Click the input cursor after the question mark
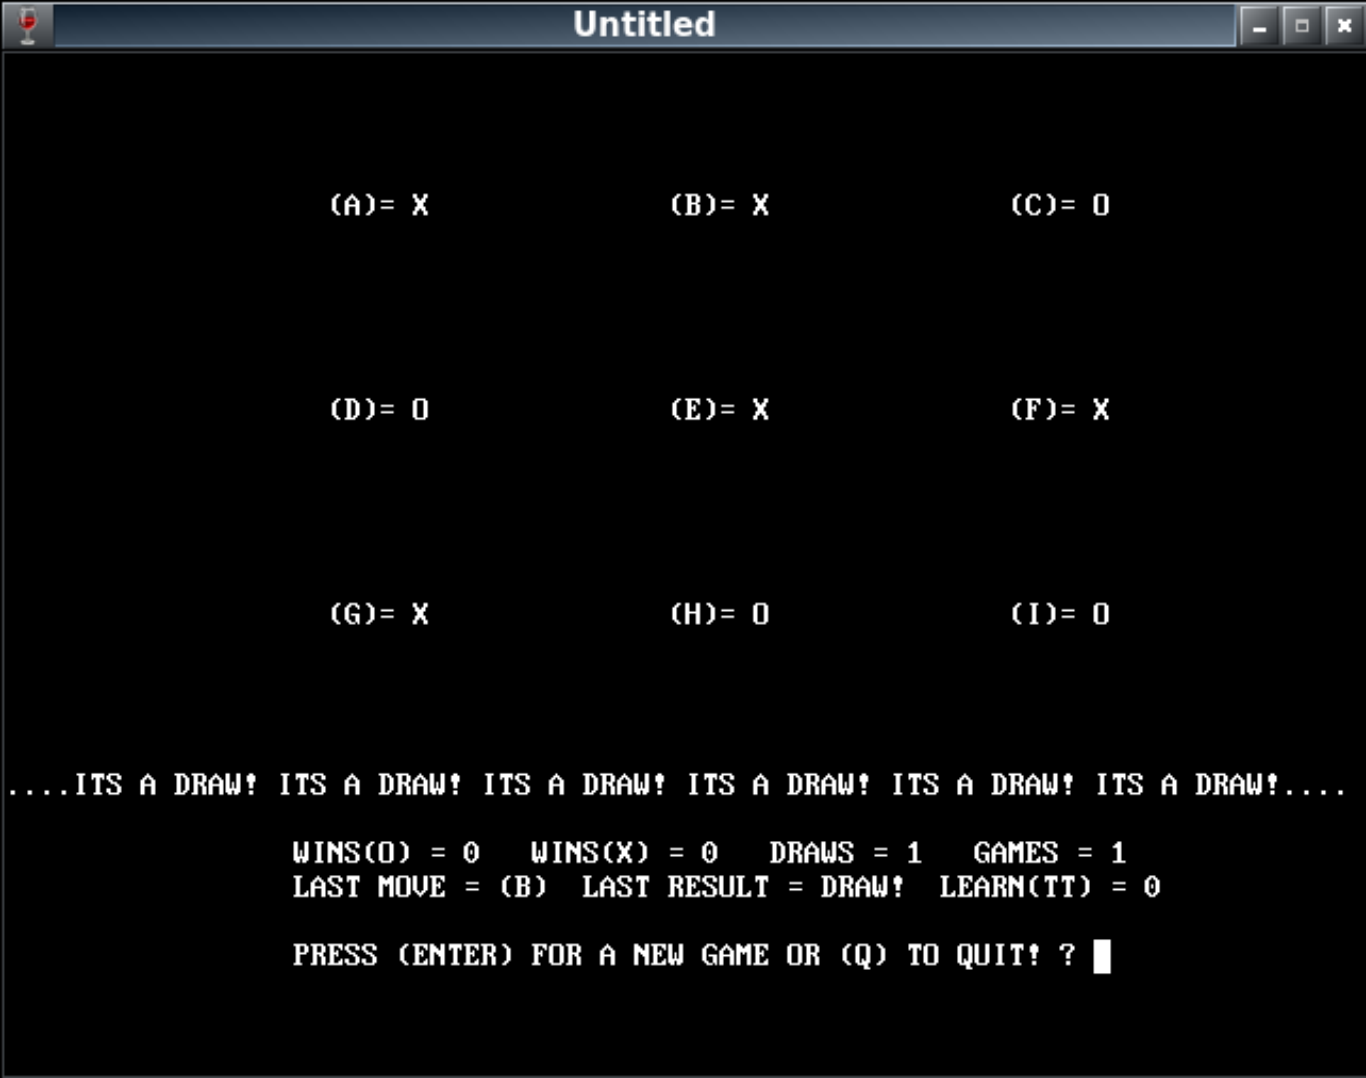The width and height of the screenshot is (1366, 1078). 1101,956
